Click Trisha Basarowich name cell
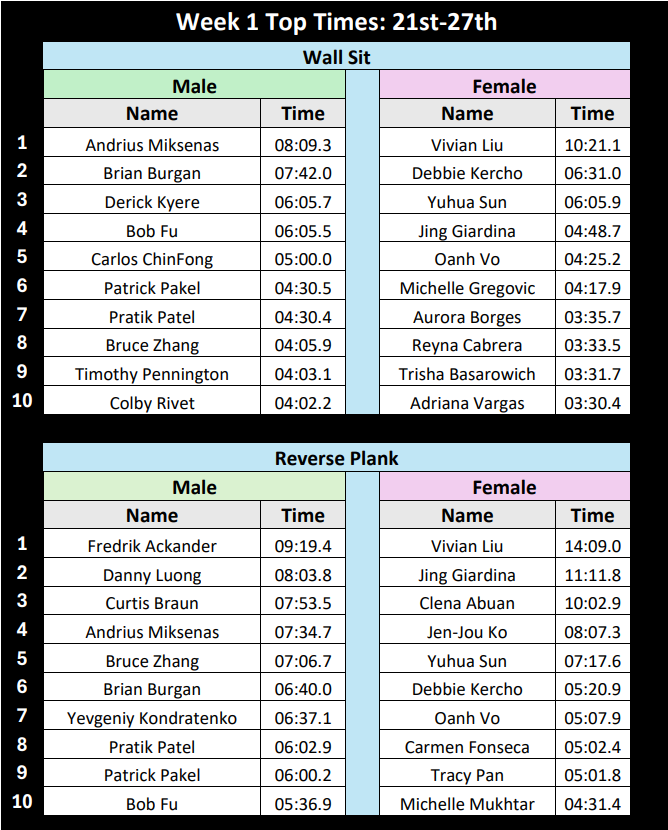Viewport: 668px width, 830px height. click(467, 374)
